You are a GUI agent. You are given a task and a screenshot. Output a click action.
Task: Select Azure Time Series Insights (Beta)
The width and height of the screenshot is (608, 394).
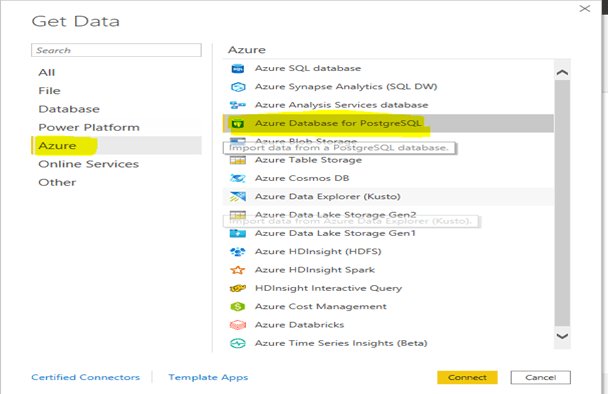coord(389,343)
